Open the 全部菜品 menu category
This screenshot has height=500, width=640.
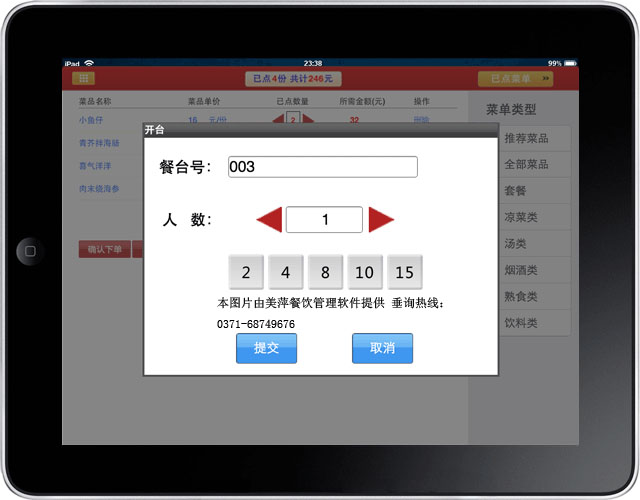[x=526, y=164]
